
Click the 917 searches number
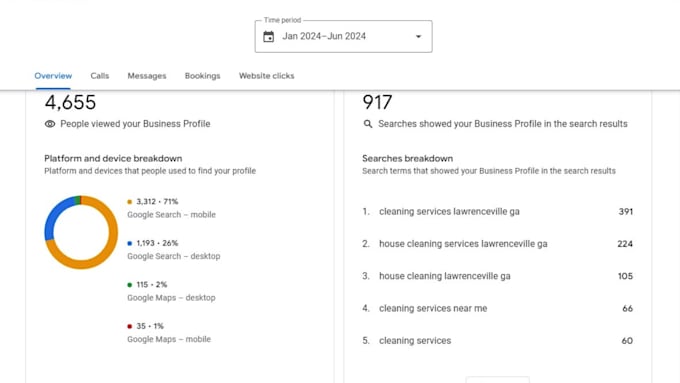tap(377, 102)
